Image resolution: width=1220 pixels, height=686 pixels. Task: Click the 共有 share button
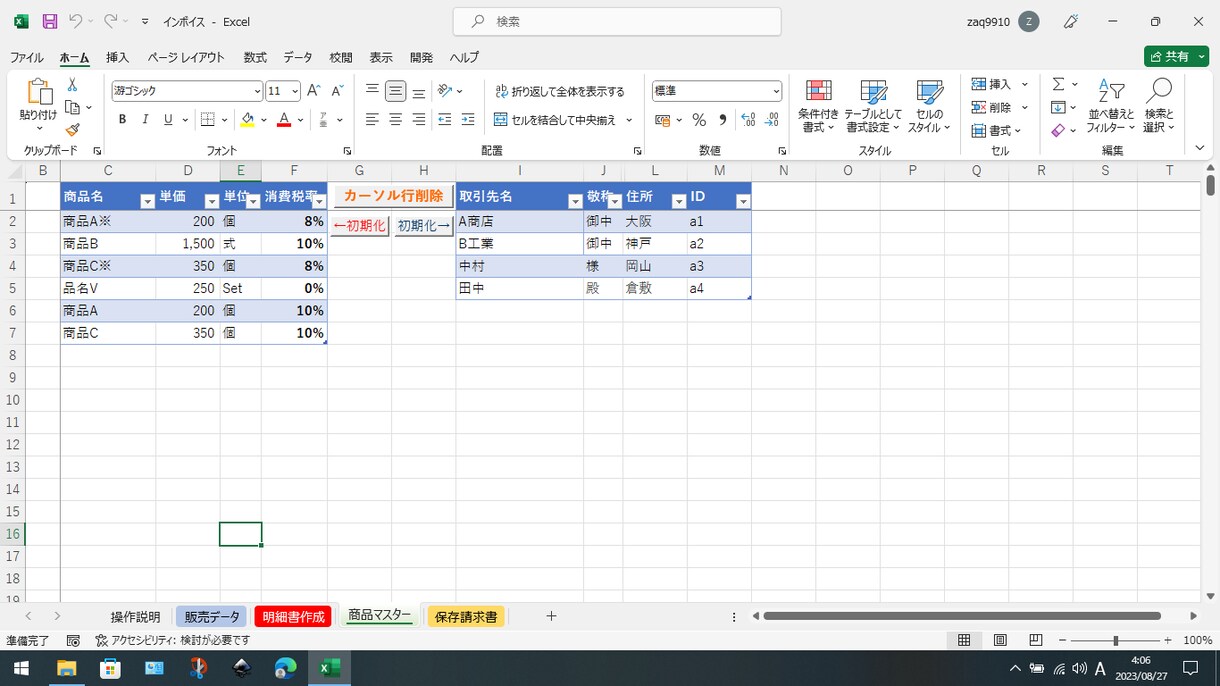(x=1176, y=57)
